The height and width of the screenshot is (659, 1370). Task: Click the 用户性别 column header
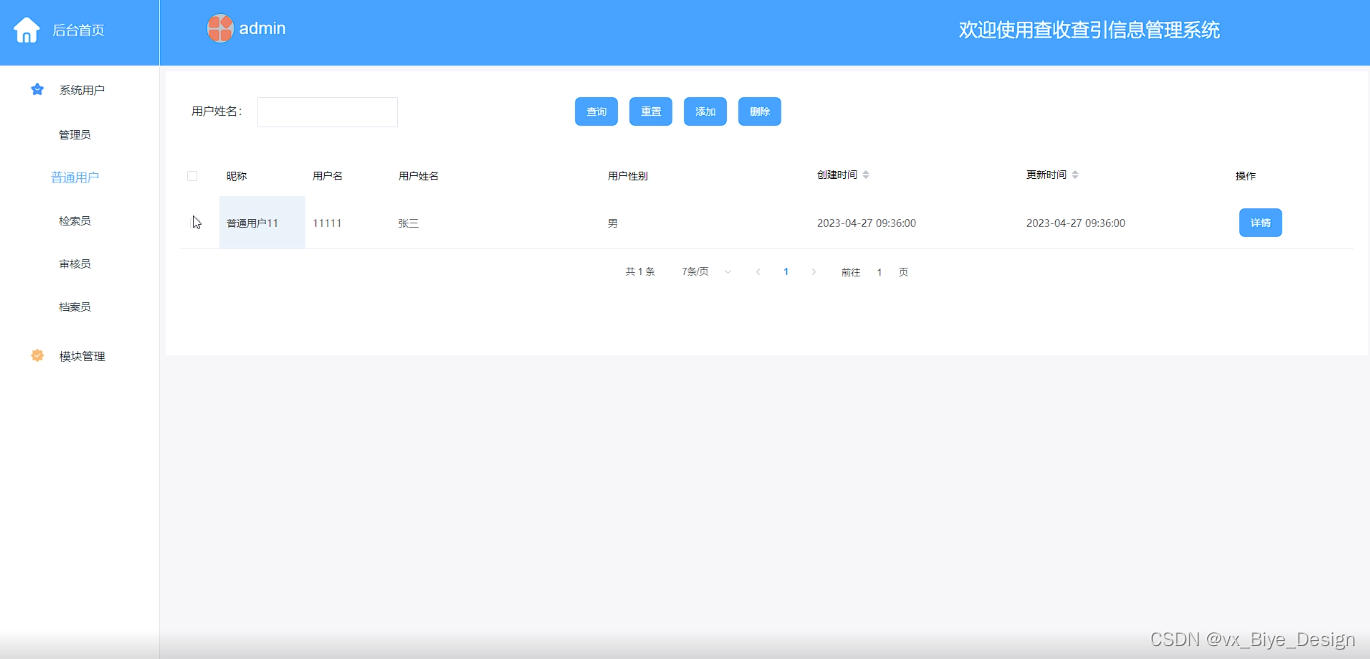pos(628,176)
